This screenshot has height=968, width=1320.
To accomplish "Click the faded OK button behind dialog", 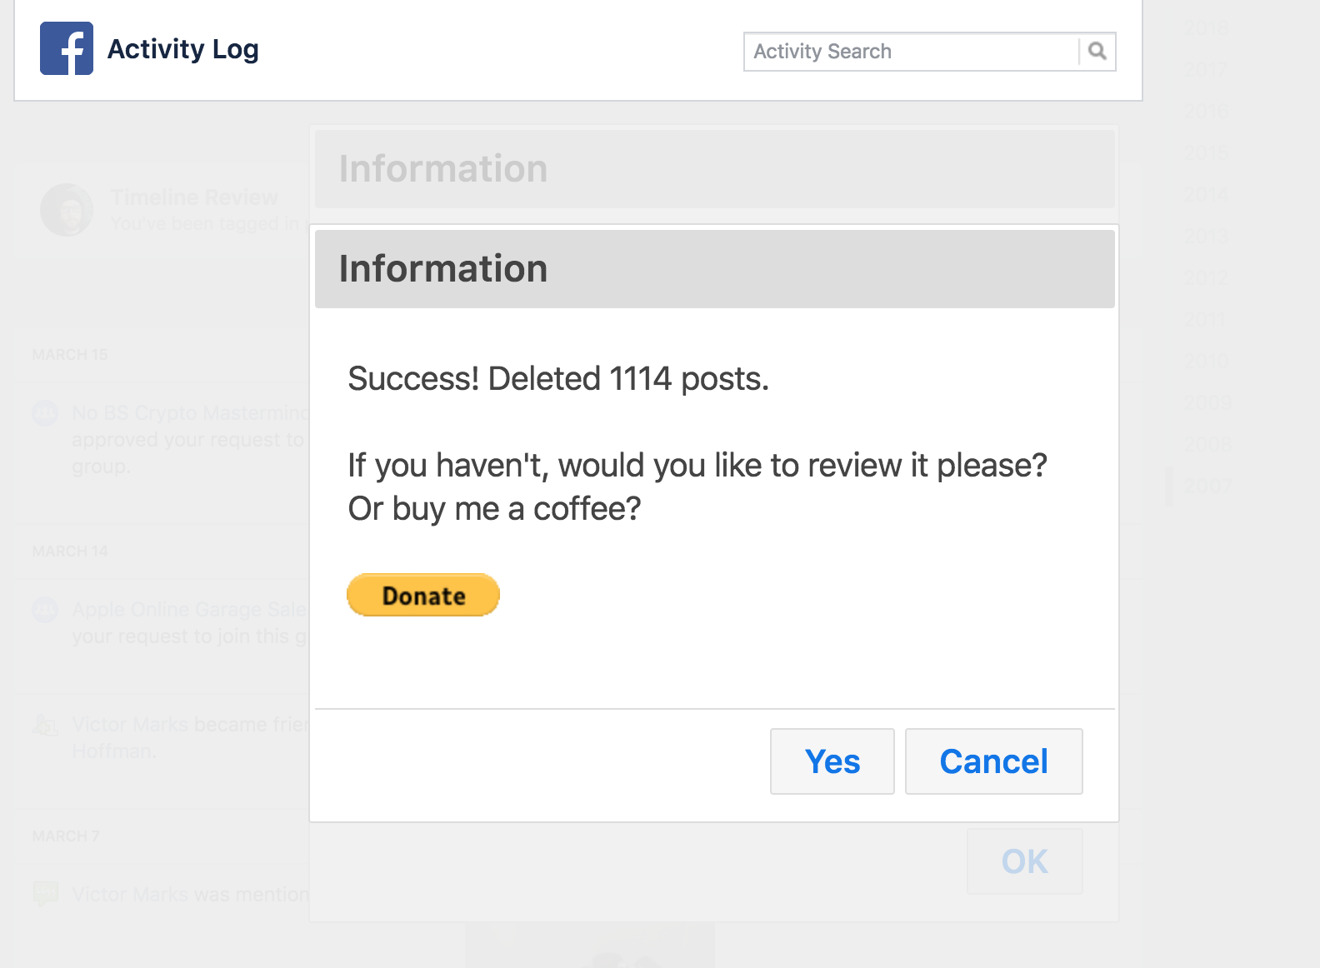I will click(x=1025, y=861).
